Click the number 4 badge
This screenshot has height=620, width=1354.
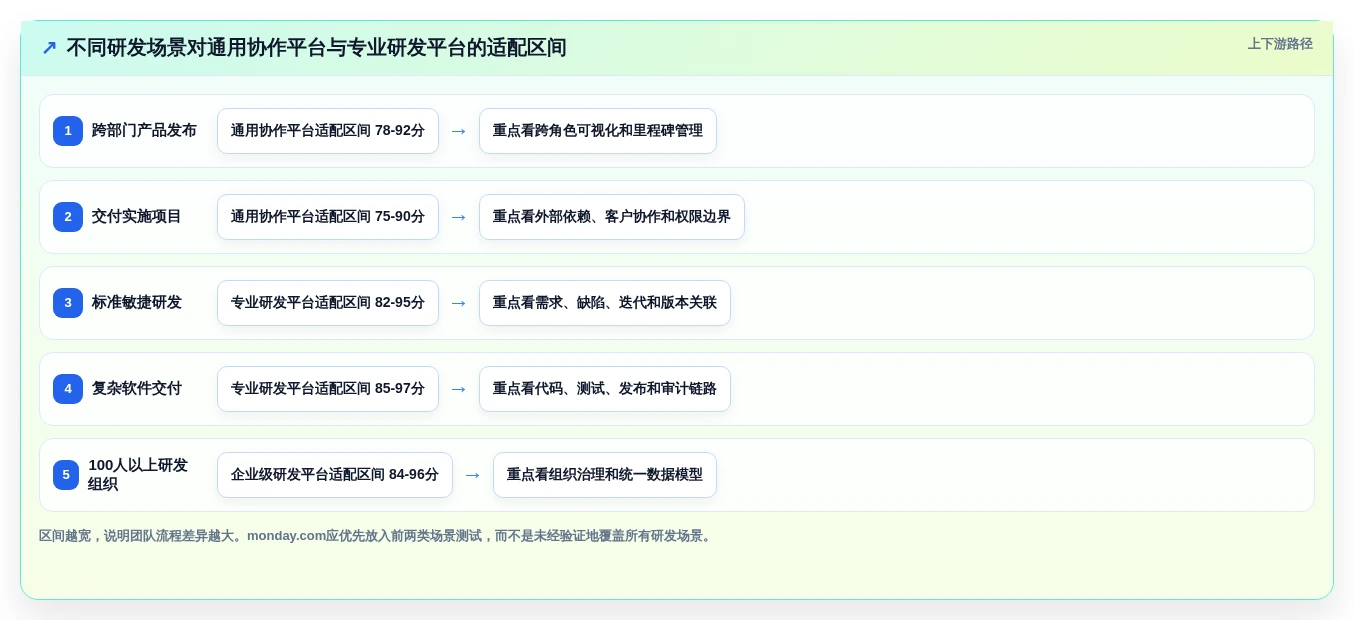[x=68, y=389]
